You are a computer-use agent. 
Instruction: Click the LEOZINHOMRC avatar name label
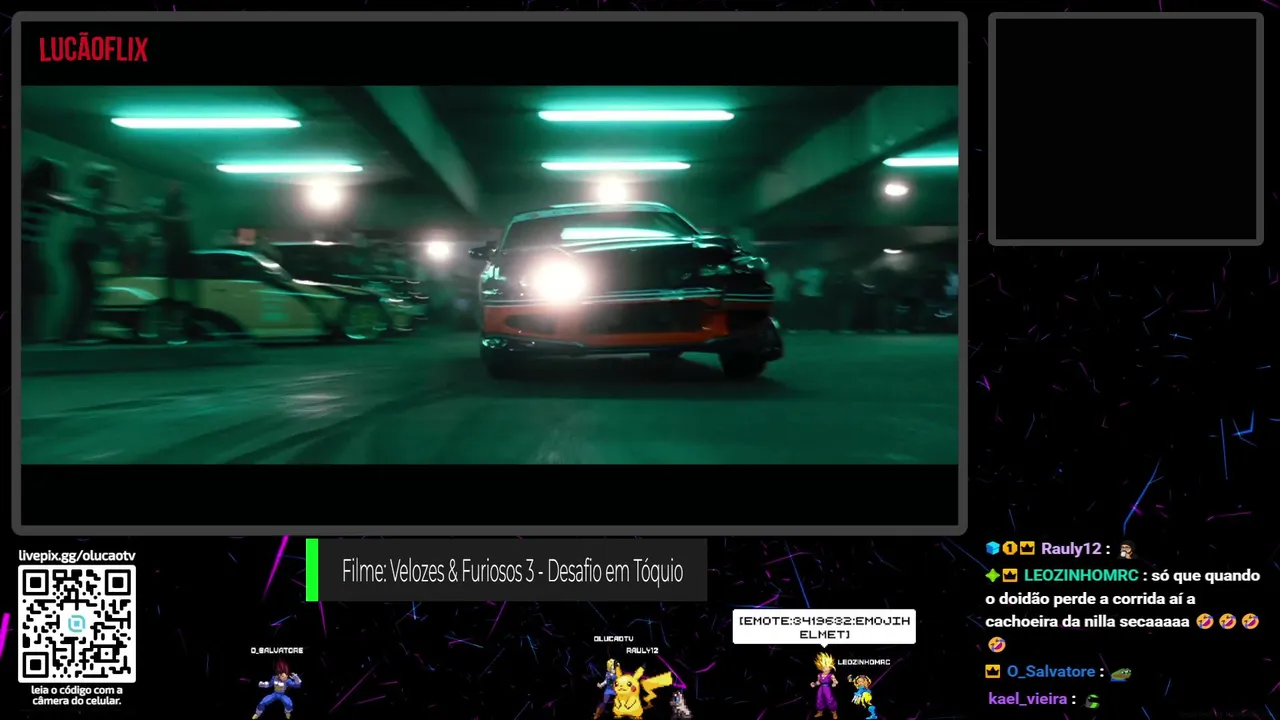(864, 662)
